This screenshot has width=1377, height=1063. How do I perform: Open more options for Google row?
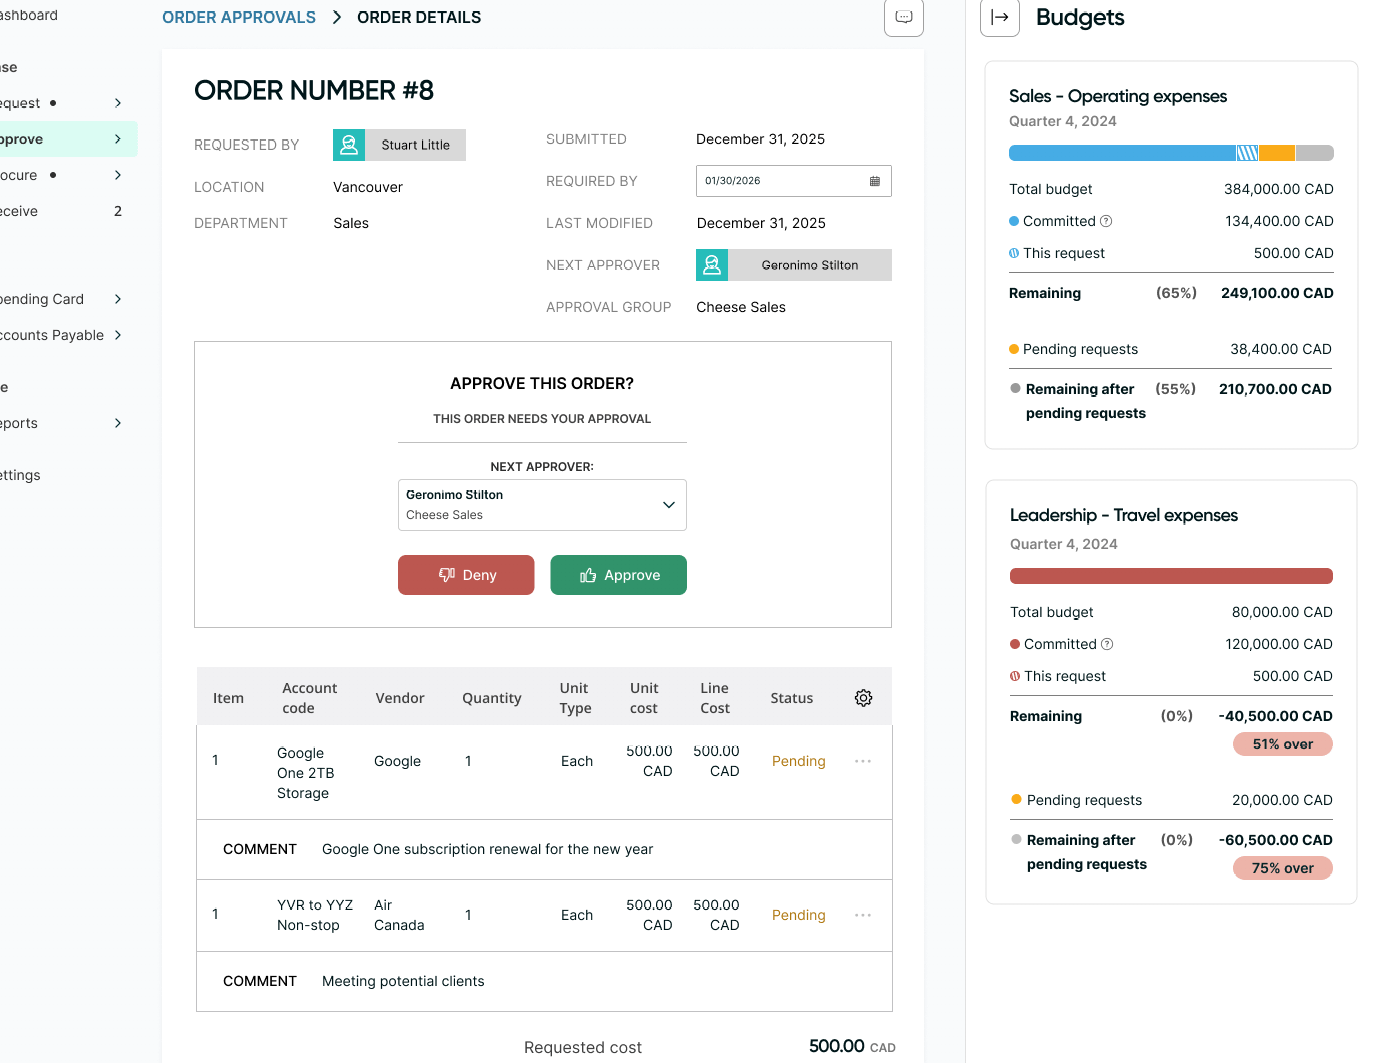863,761
